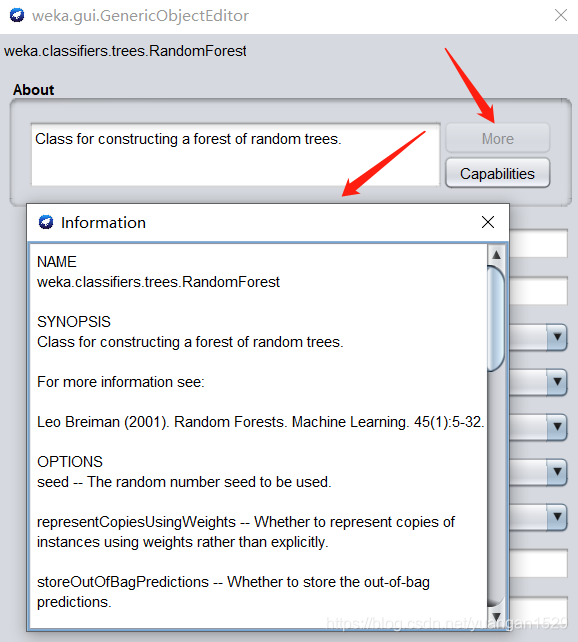Viewport: 578px width, 642px height.
Task: Click the Information scrollbar up arrow
Action: (496, 255)
